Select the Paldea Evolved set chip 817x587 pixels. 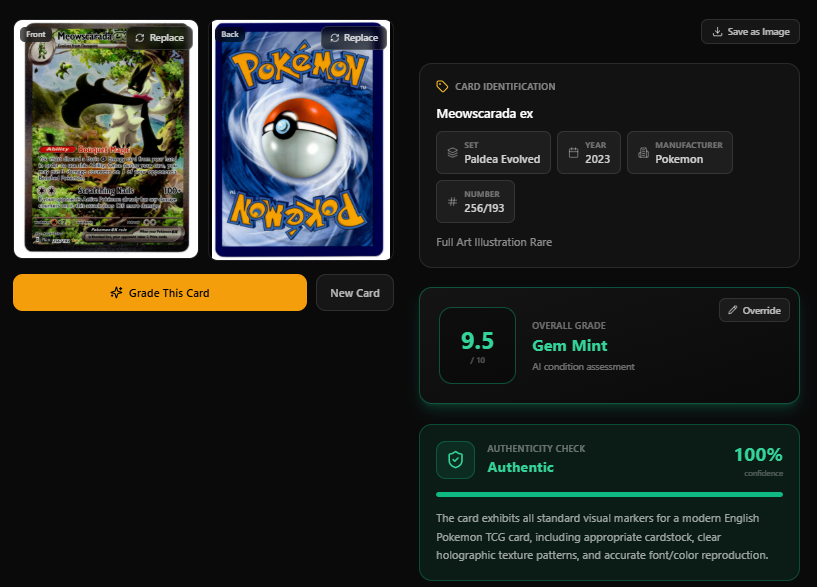[493, 153]
